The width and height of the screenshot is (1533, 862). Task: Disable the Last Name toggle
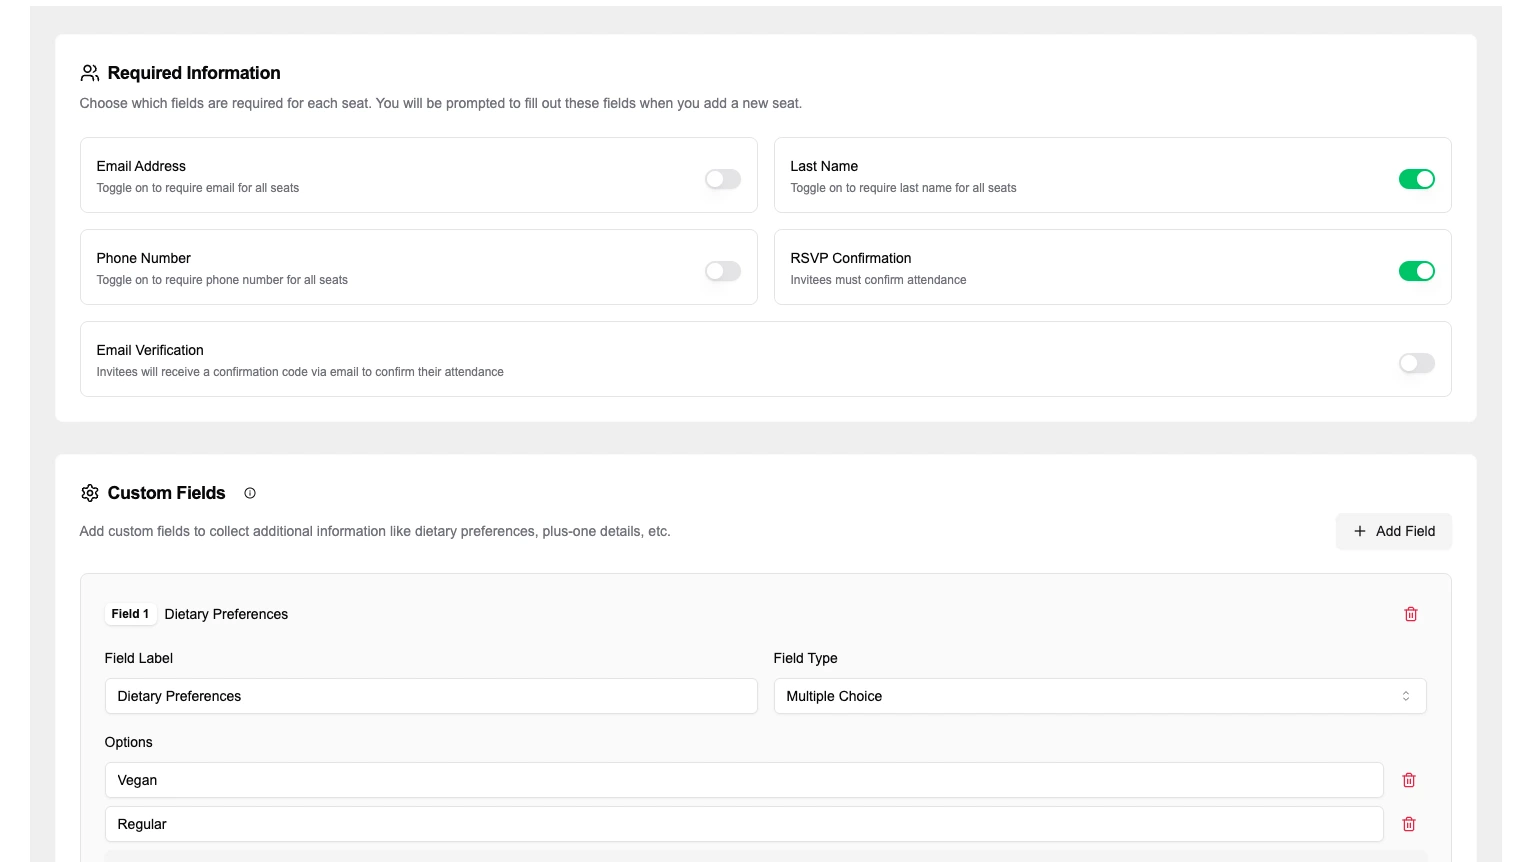1416,179
